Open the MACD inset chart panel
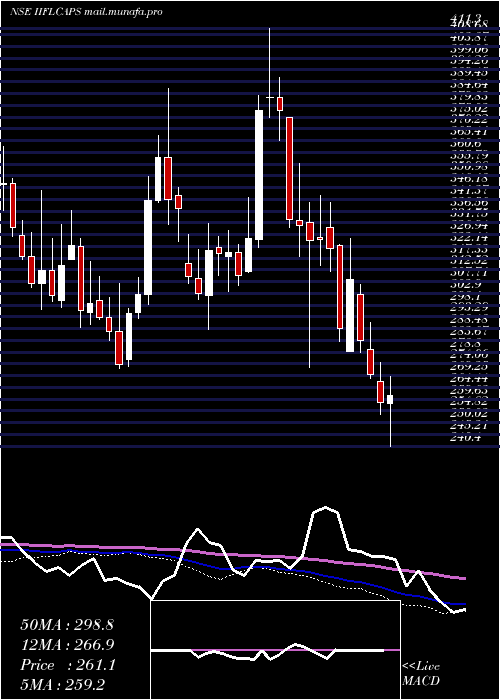The height and width of the screenshot is (700, 500). [x=275, y=650]
